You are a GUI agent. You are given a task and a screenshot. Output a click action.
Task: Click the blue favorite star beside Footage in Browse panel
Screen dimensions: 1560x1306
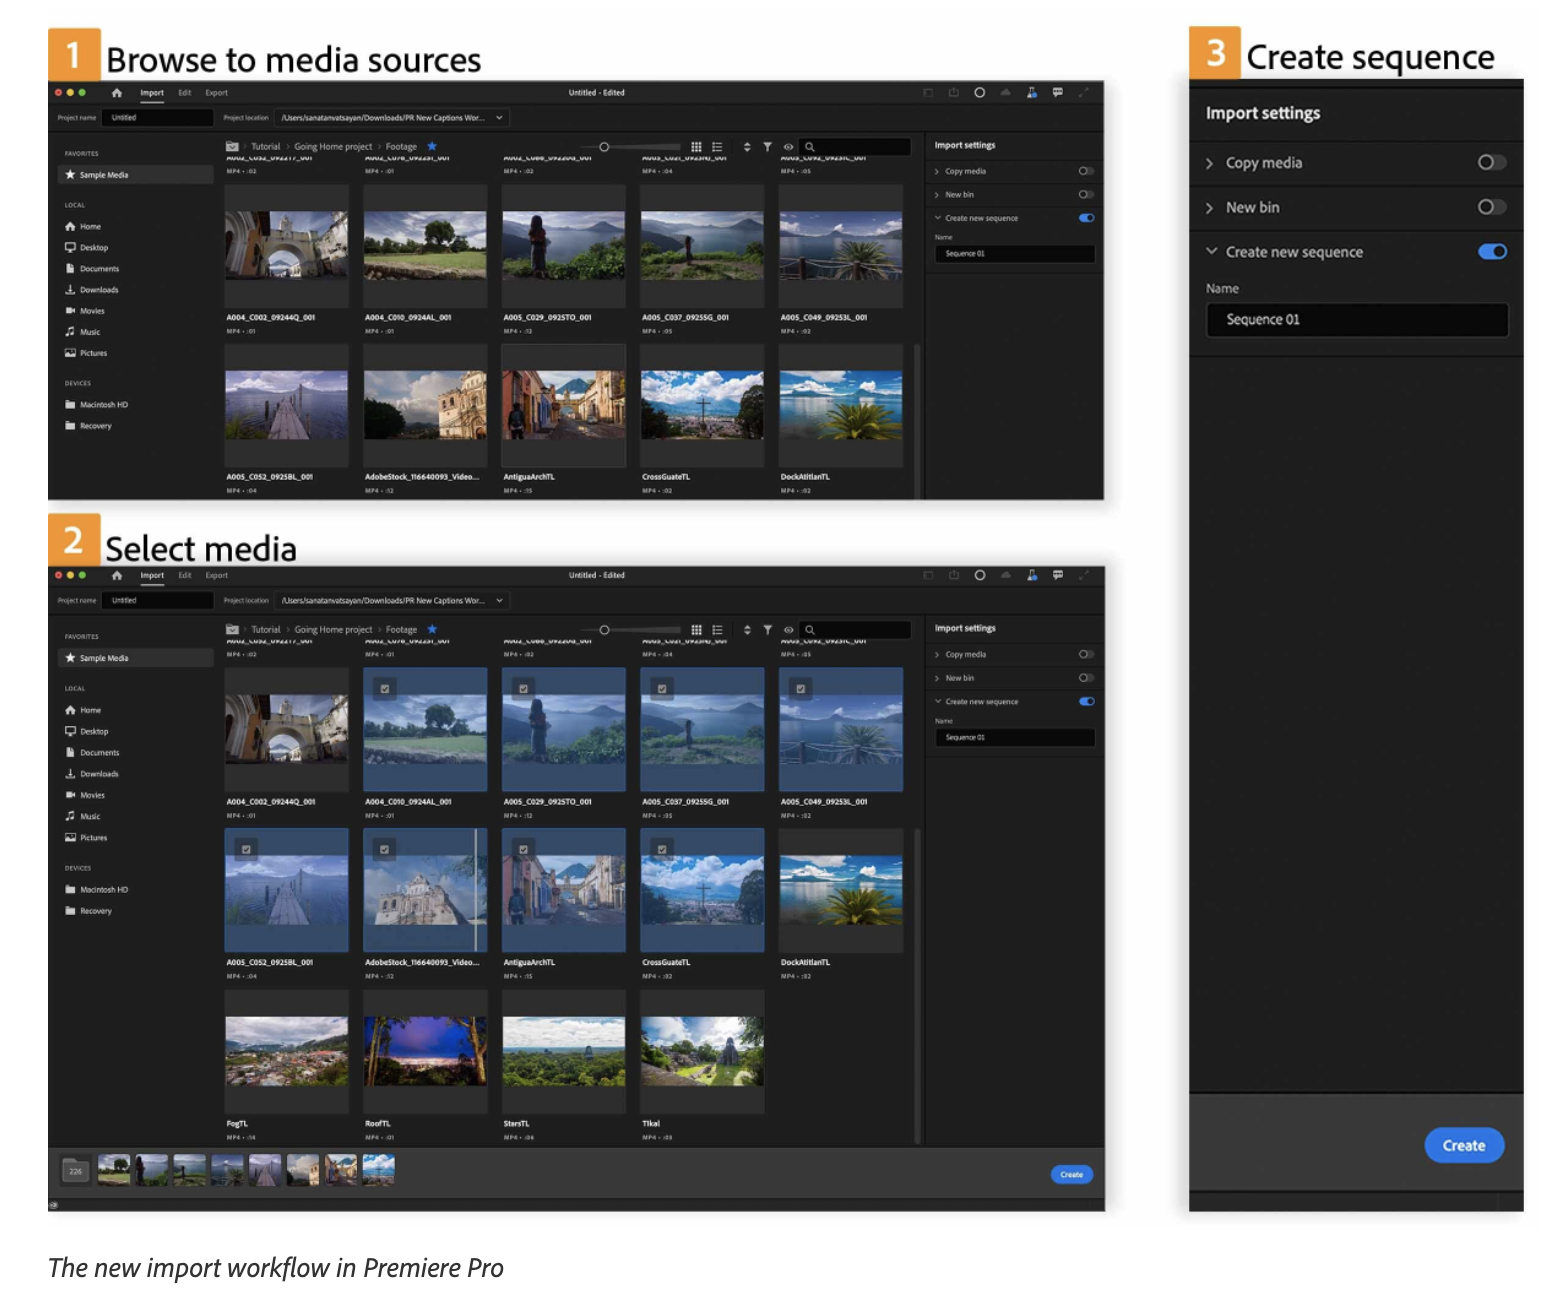[432, 147]
